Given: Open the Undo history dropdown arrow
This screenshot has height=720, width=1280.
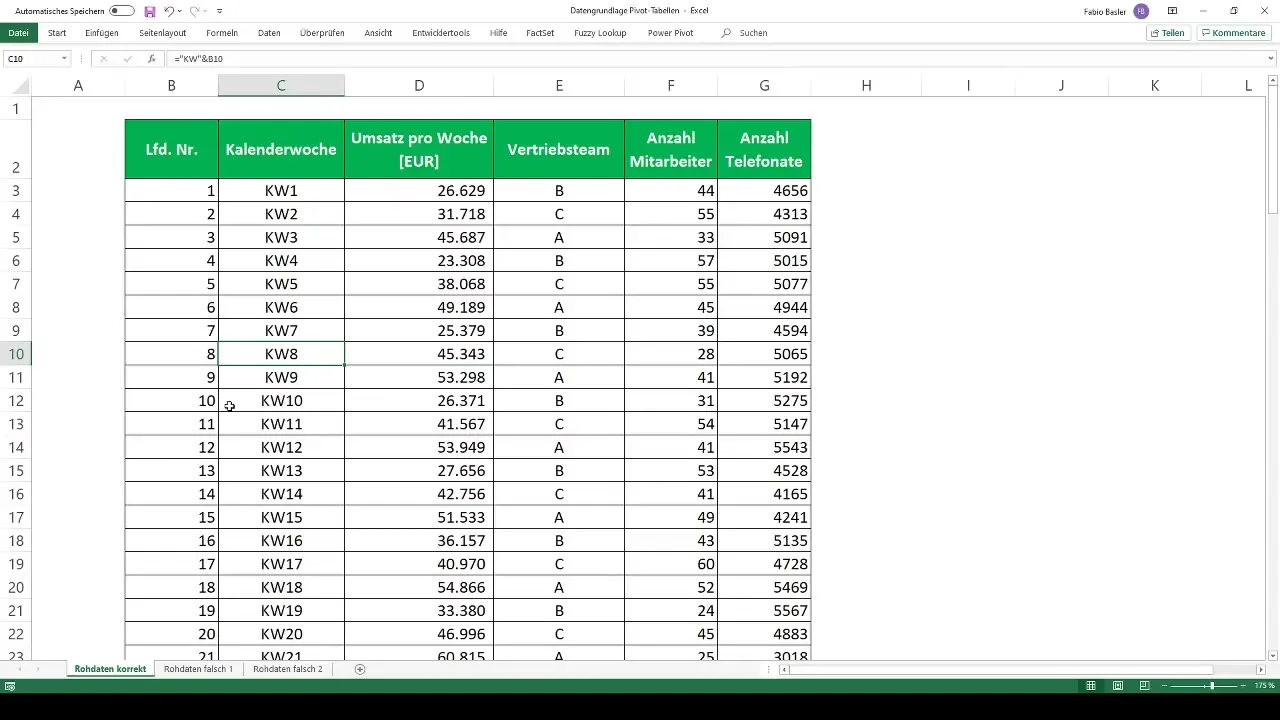Looking at the screenshot, I should (x=180, y=11).
